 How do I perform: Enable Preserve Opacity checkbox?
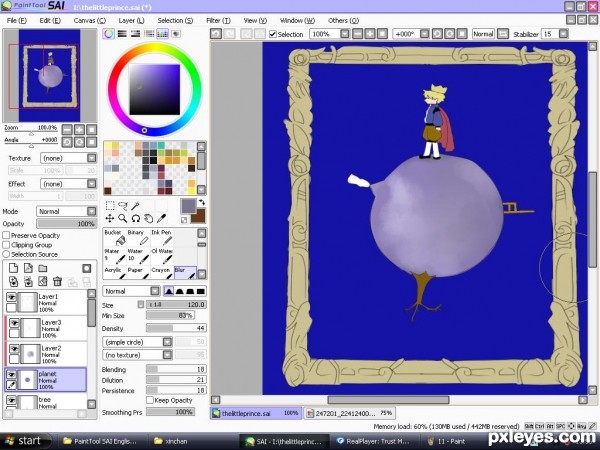point(6,235)
